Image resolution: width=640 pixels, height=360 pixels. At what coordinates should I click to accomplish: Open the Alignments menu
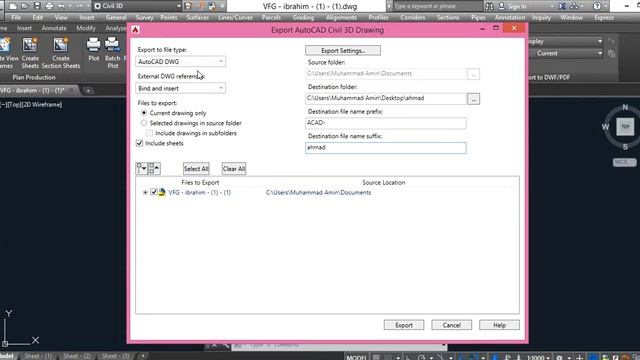click(341, 18)
